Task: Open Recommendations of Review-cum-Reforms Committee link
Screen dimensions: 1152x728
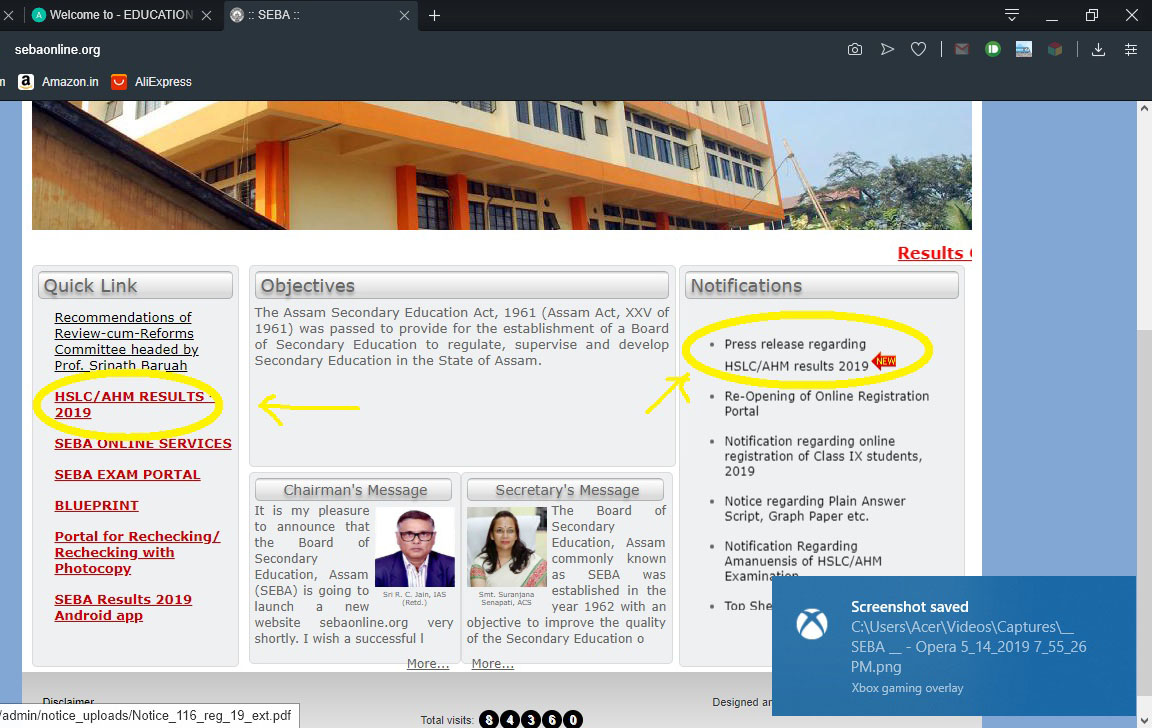Action: 126,341
